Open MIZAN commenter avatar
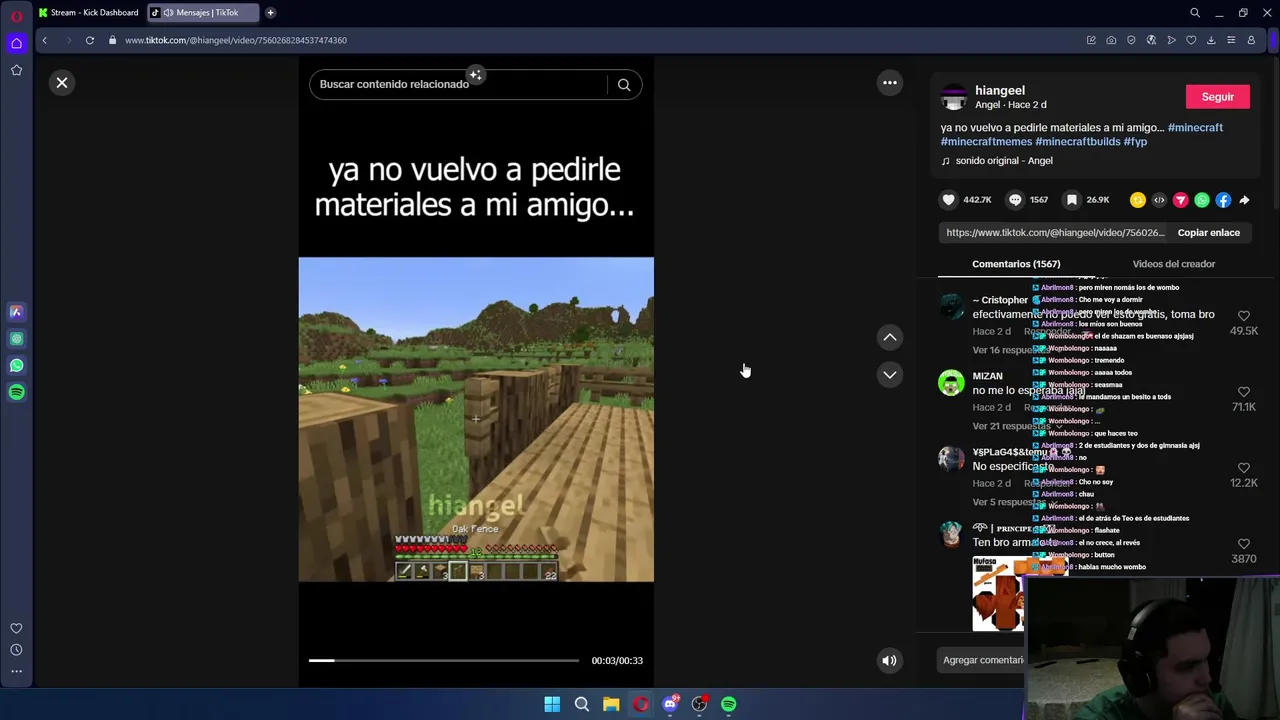Image resolution: width=1280 pixels, height=720 pixels. coord(951,383)
